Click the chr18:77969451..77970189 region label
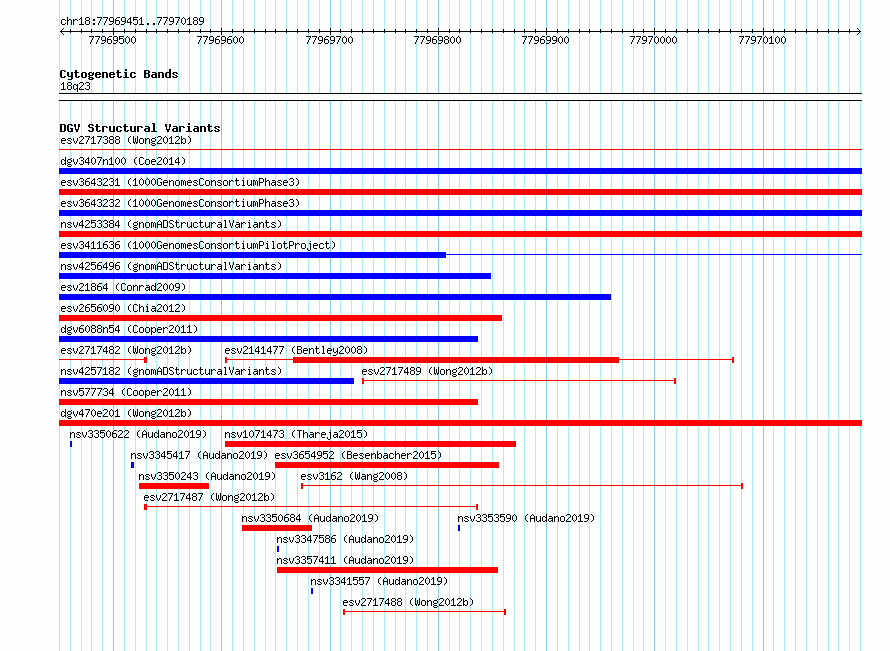 point(132,22)
